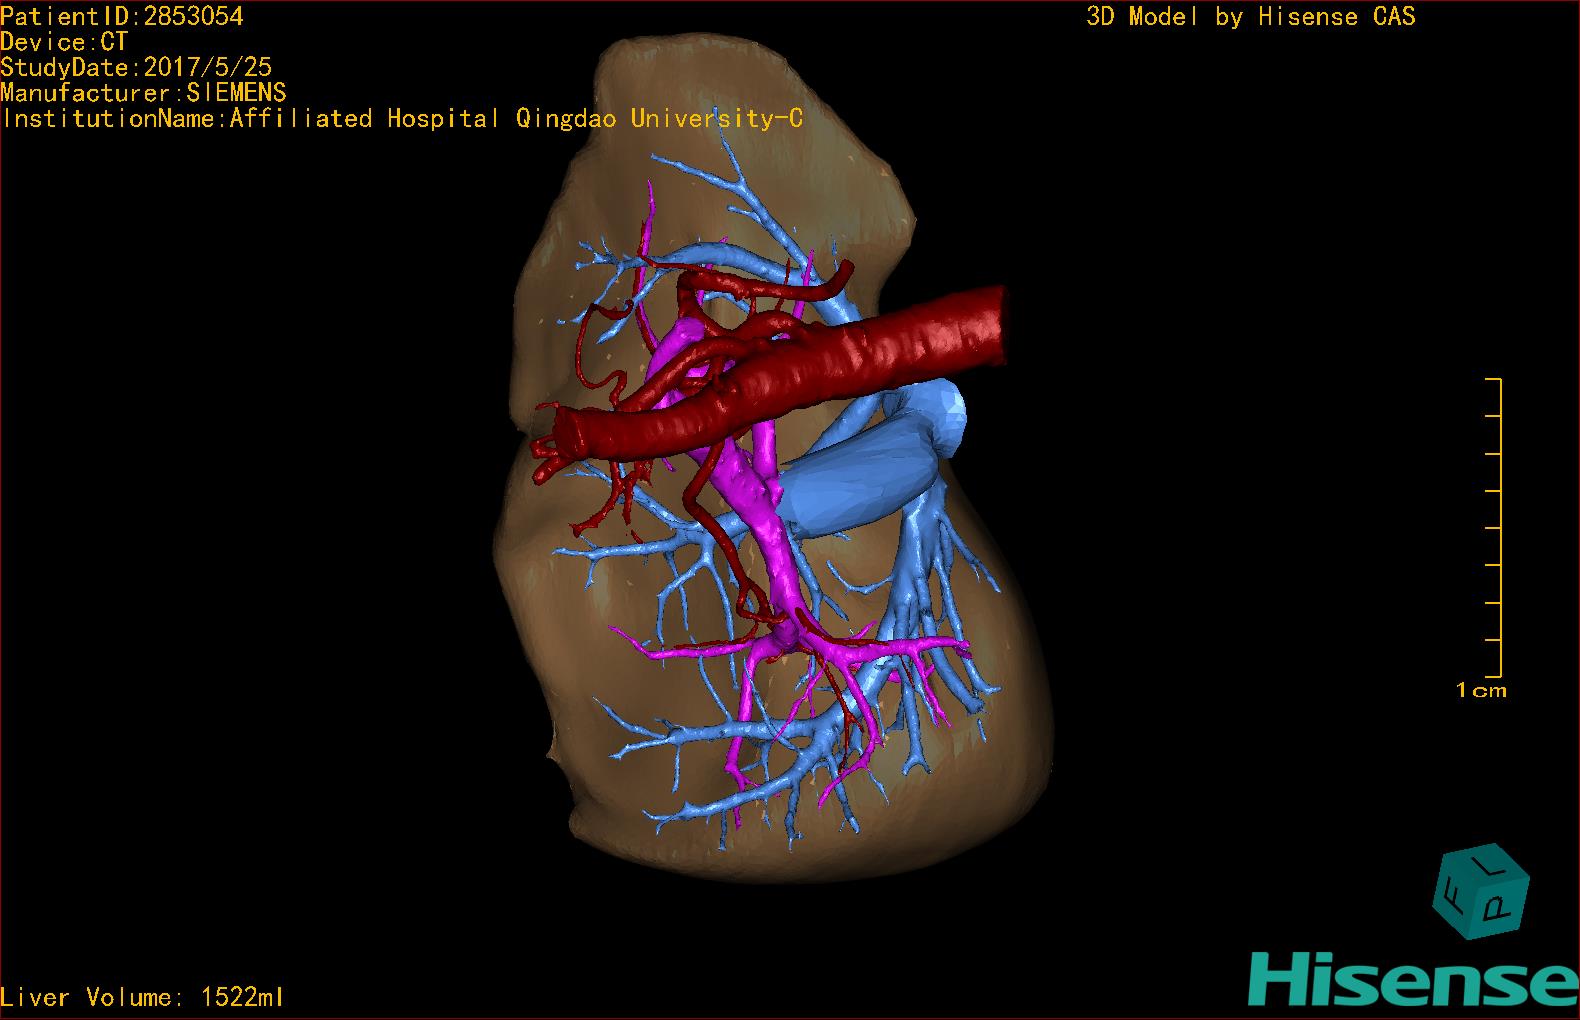Click the 1cm scale label
The image size is (1580, 1020).
tap(1481, 690)
